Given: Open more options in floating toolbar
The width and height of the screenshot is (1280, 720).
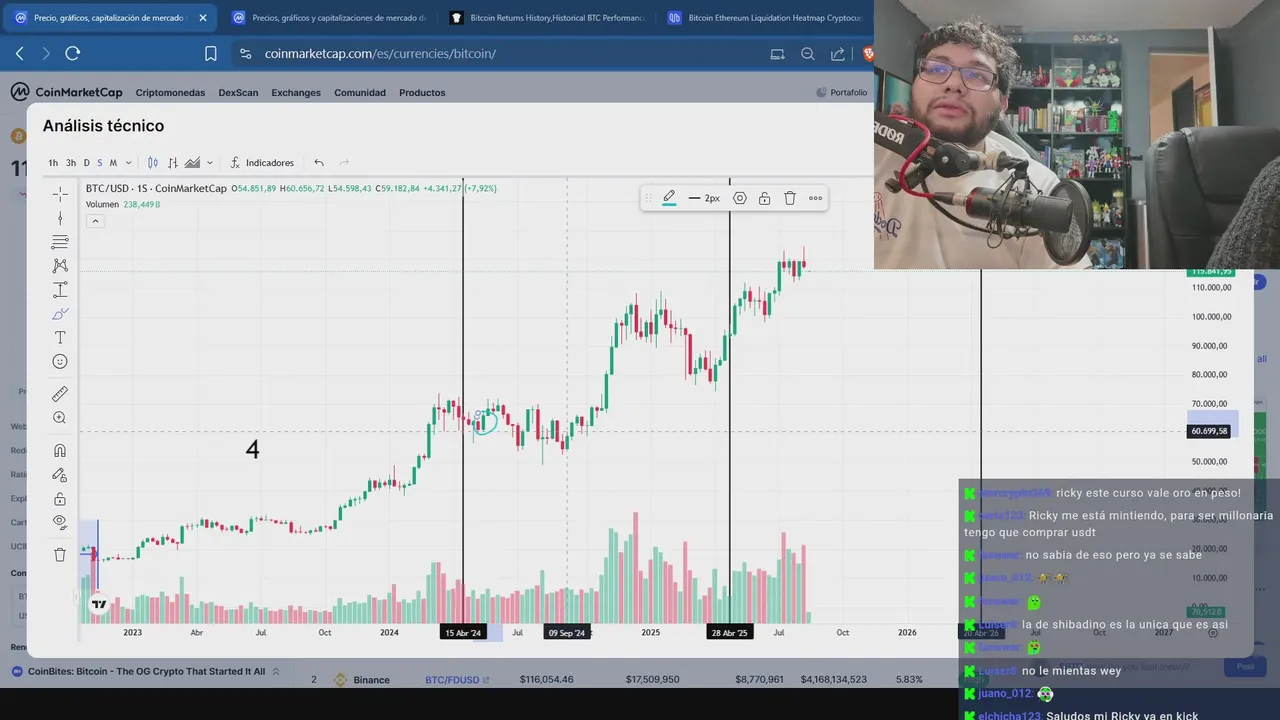Looking at the screenshot, I should [x=816, y=198].
